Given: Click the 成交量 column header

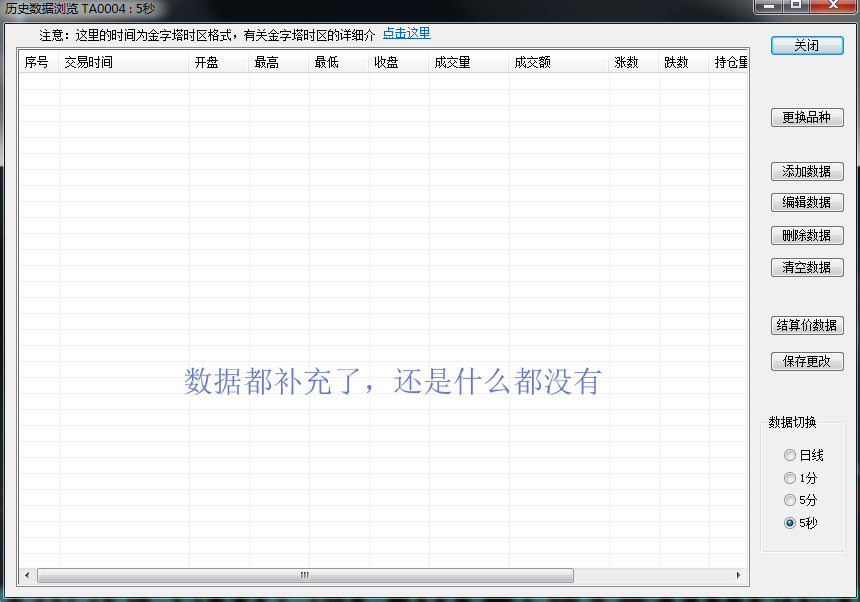Looking at the screenshot, I should (469, 63).
